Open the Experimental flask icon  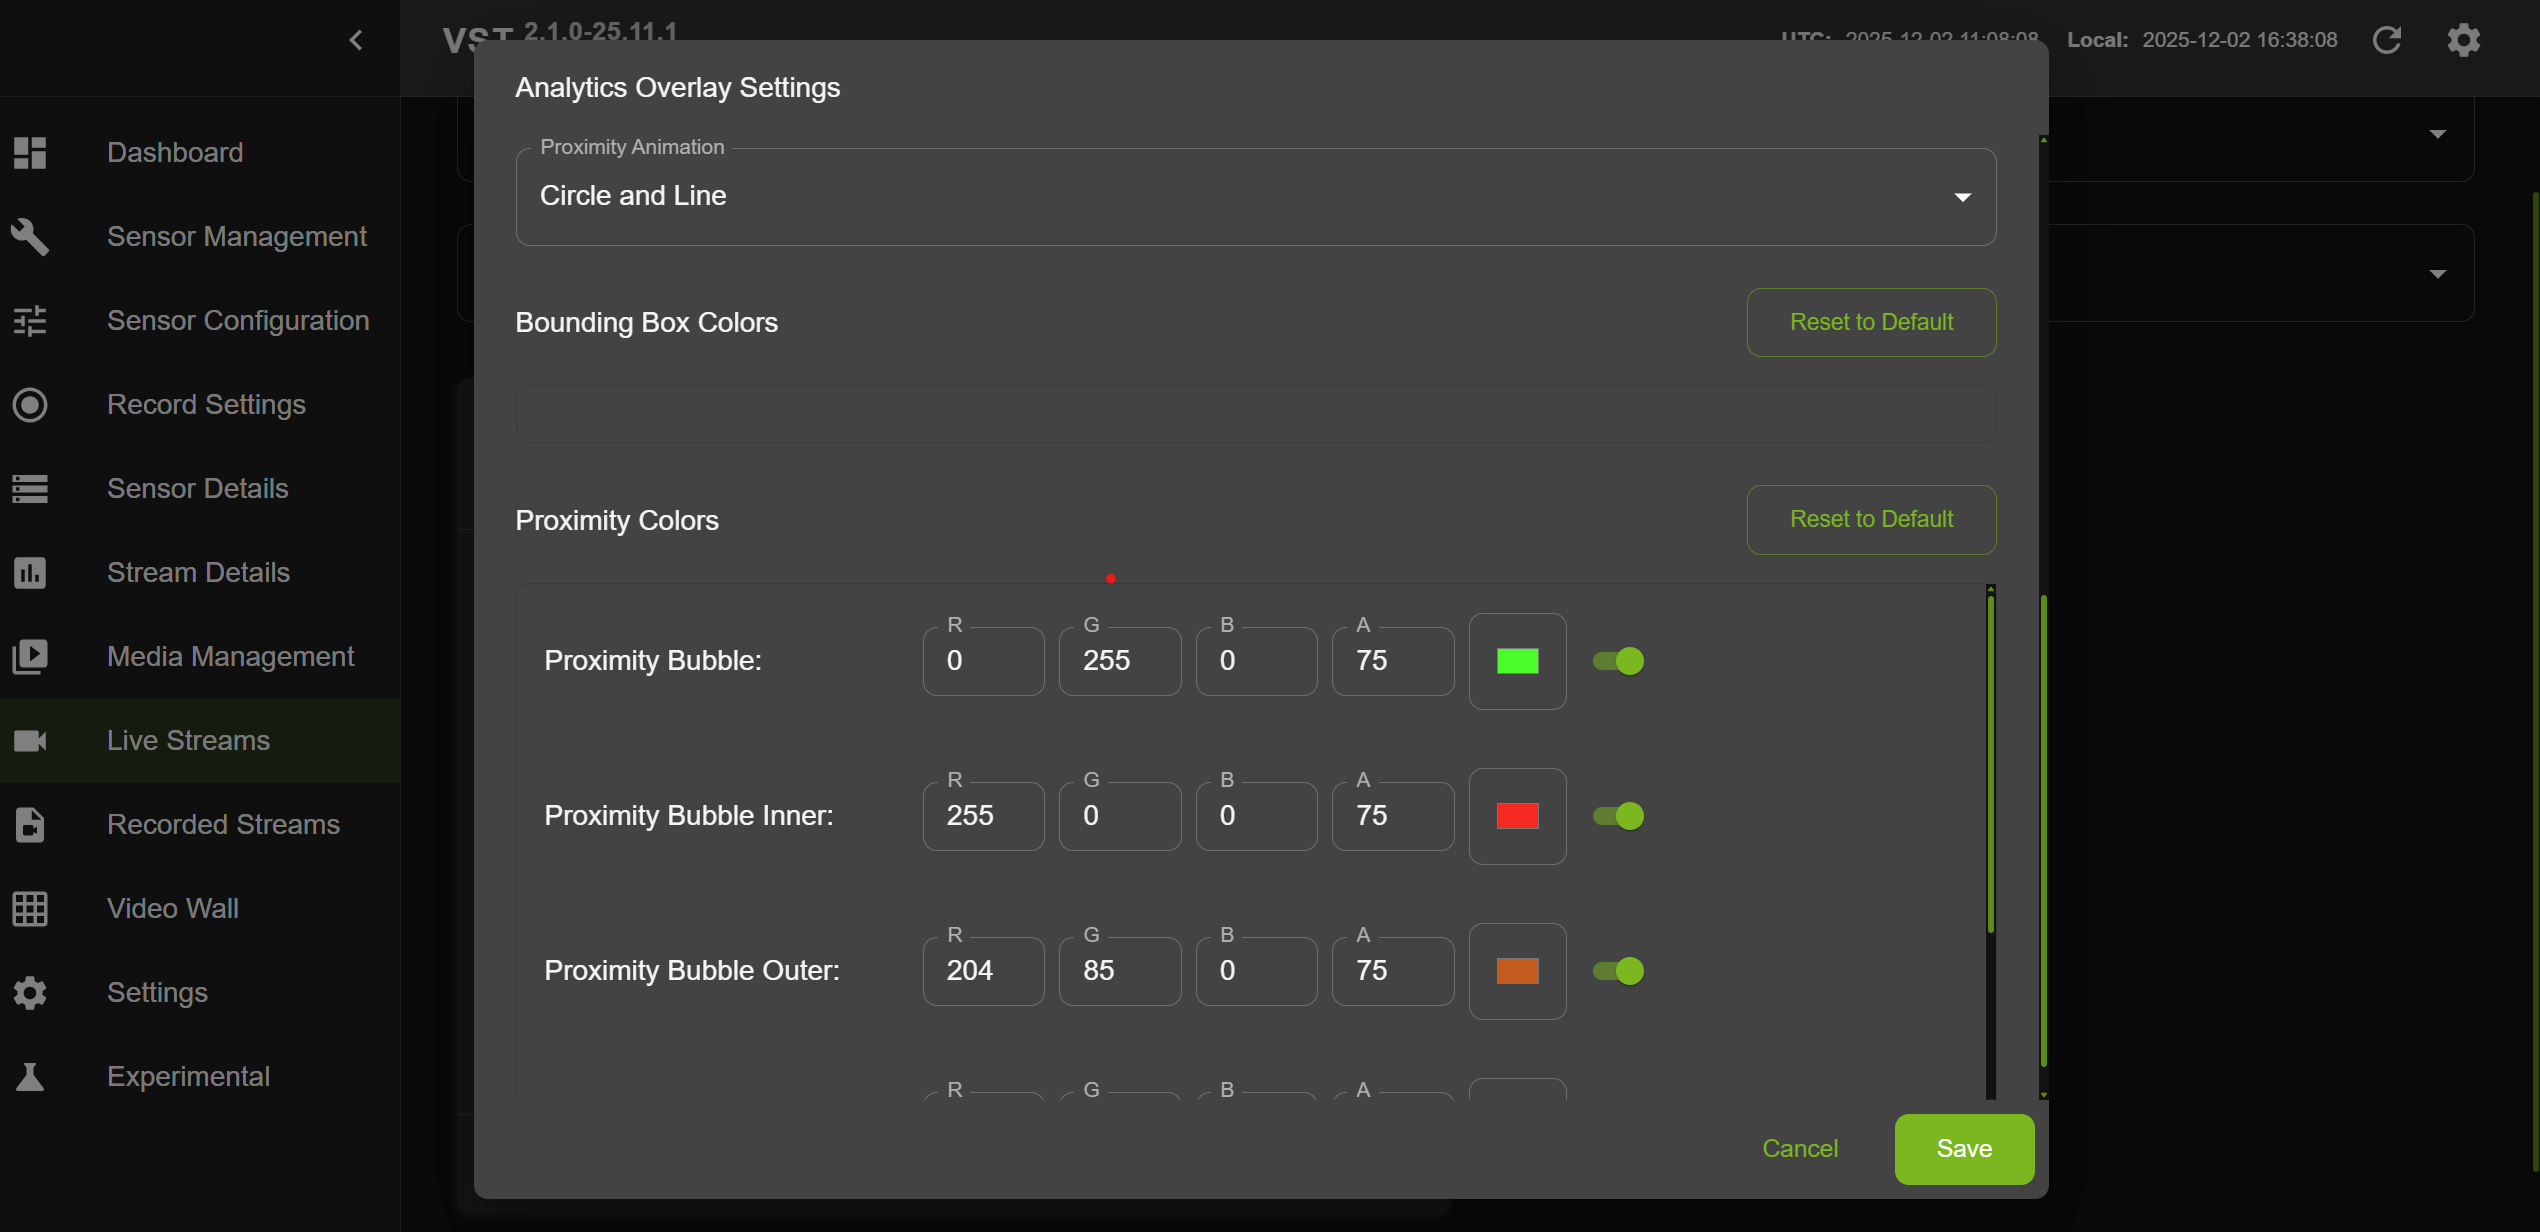[x=30, y=1076]
